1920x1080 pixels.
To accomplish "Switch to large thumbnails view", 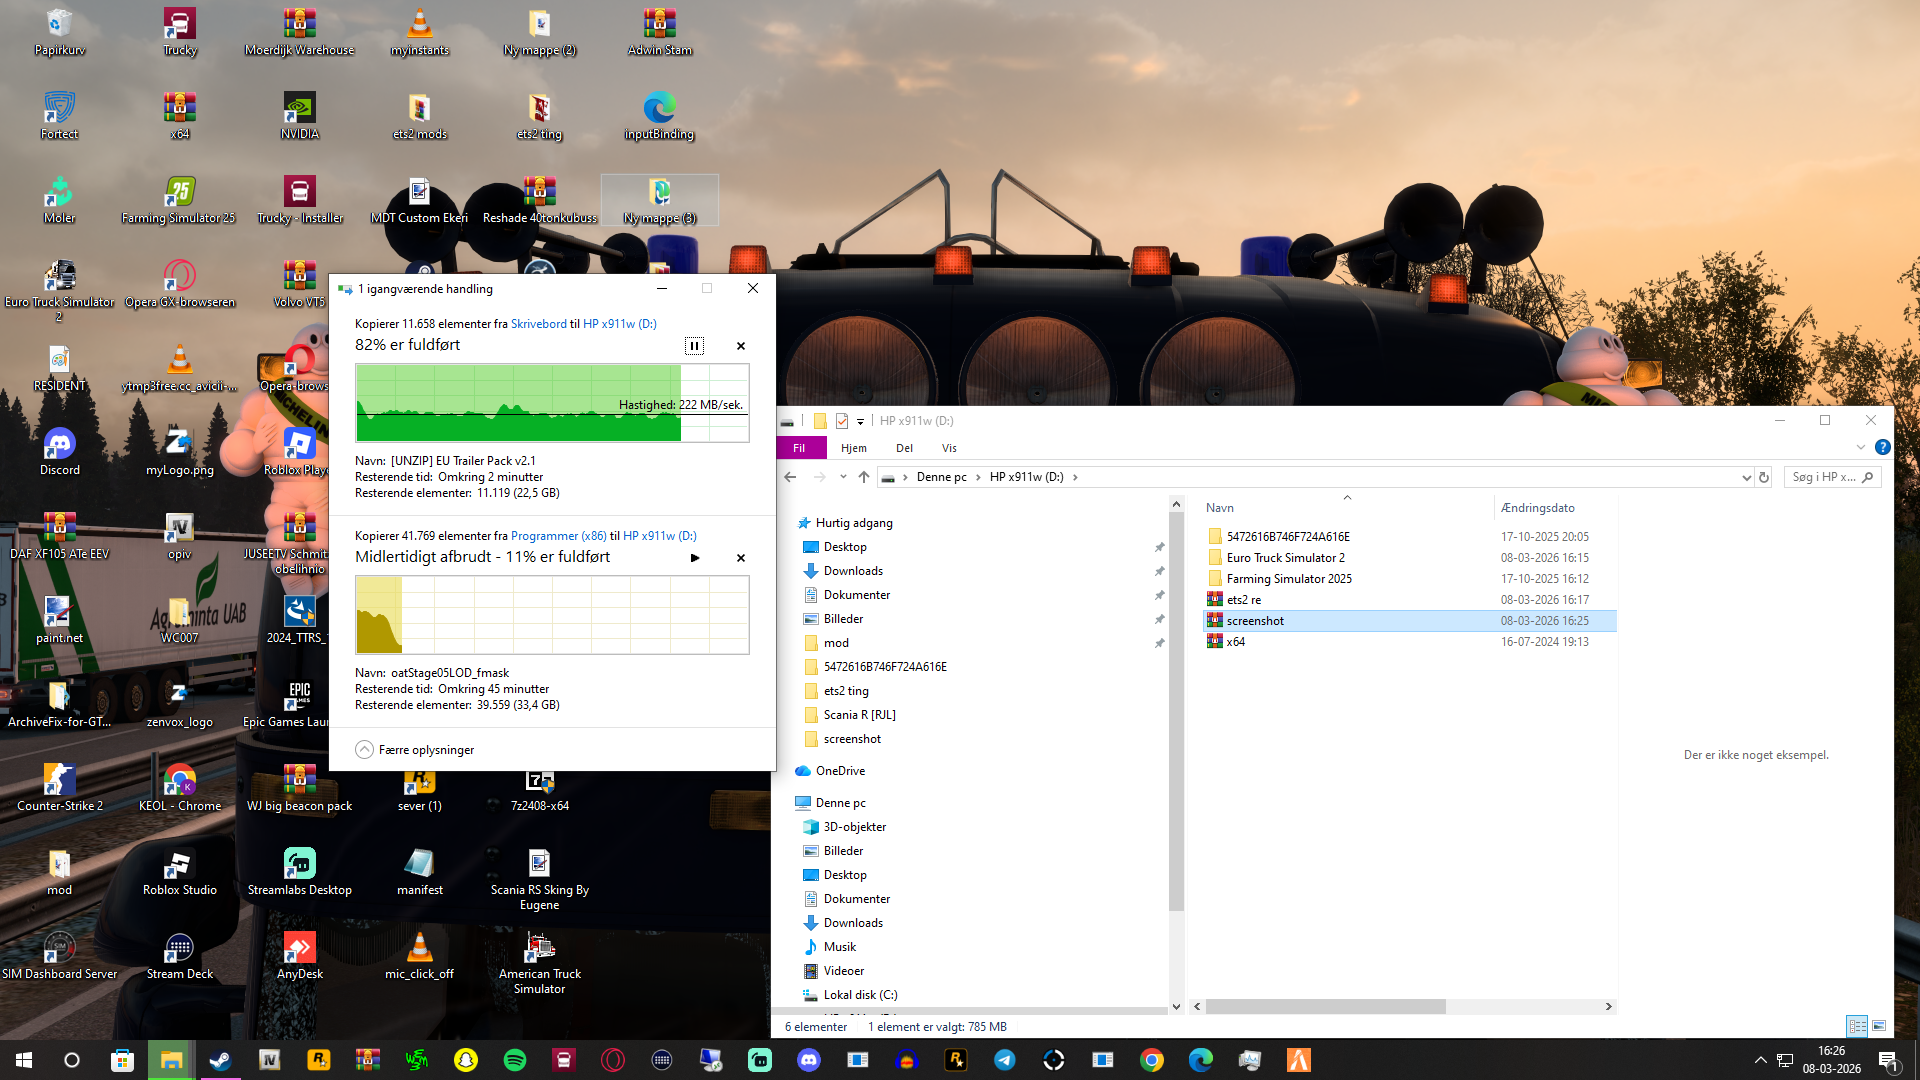I will [x=1879, y=1026].
